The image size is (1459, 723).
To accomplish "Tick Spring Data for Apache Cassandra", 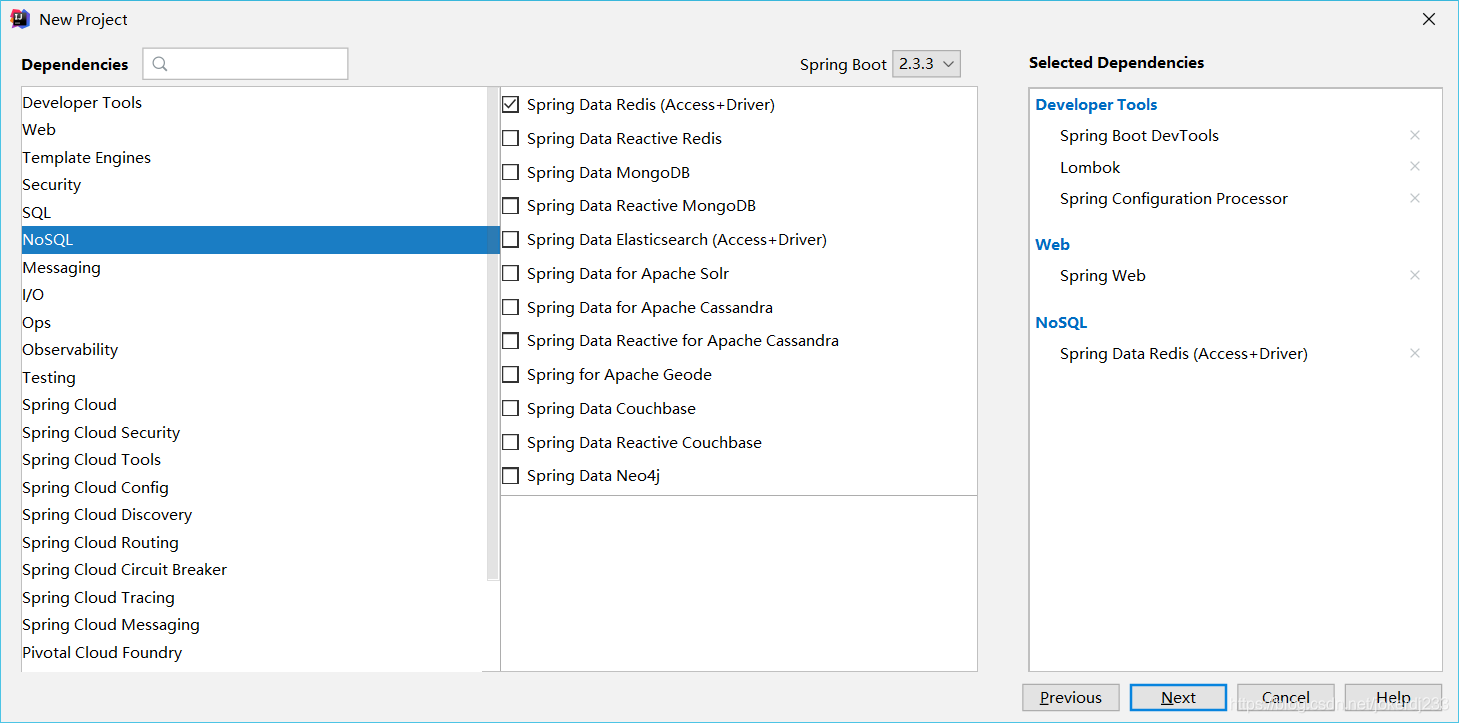I will 511,307.
